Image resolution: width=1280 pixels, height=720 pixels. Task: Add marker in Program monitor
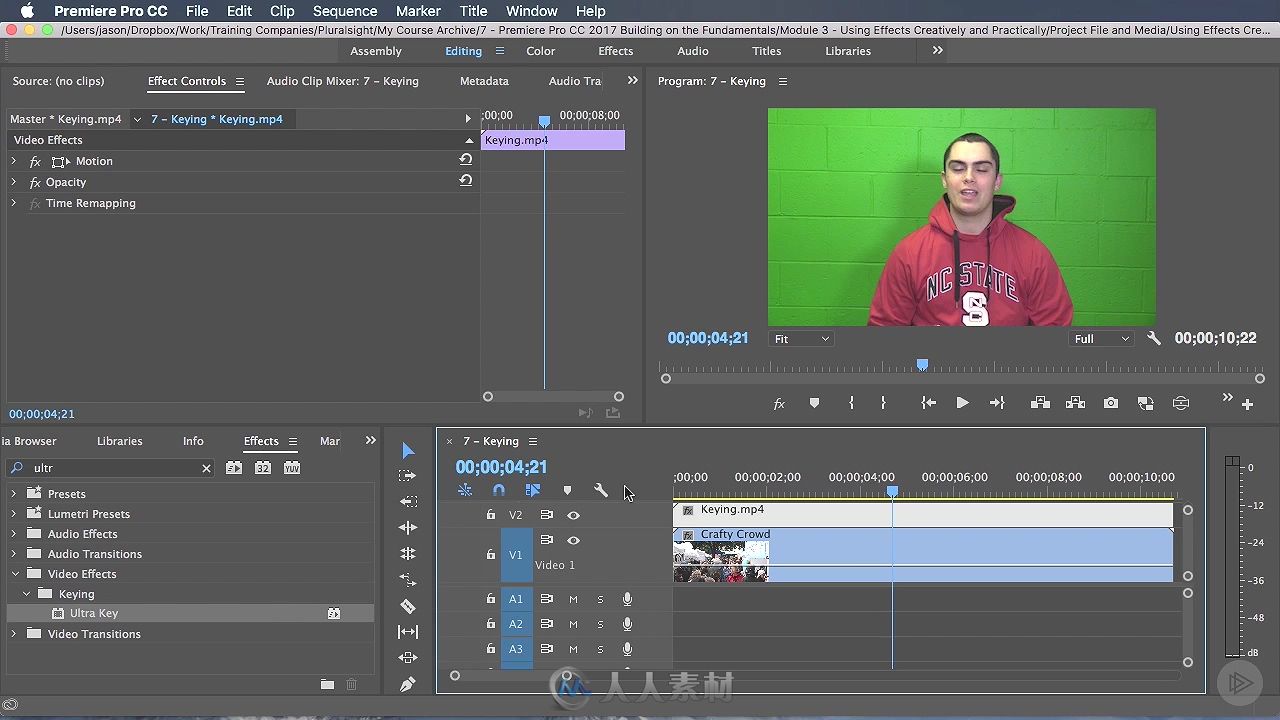tap(814, 403)
